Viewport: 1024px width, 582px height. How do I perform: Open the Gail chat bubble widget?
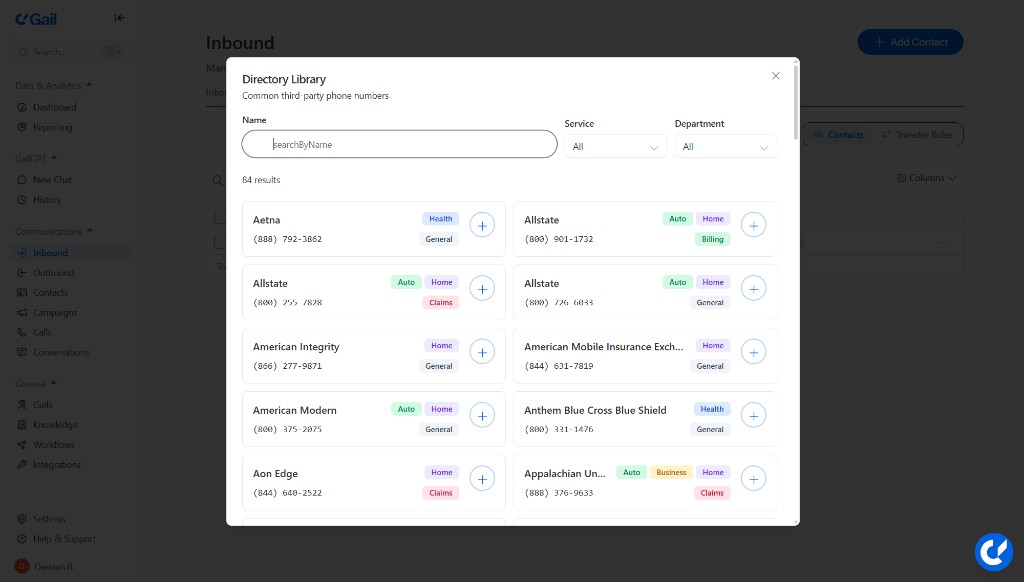pyautogui.click(x=993, y=551)
